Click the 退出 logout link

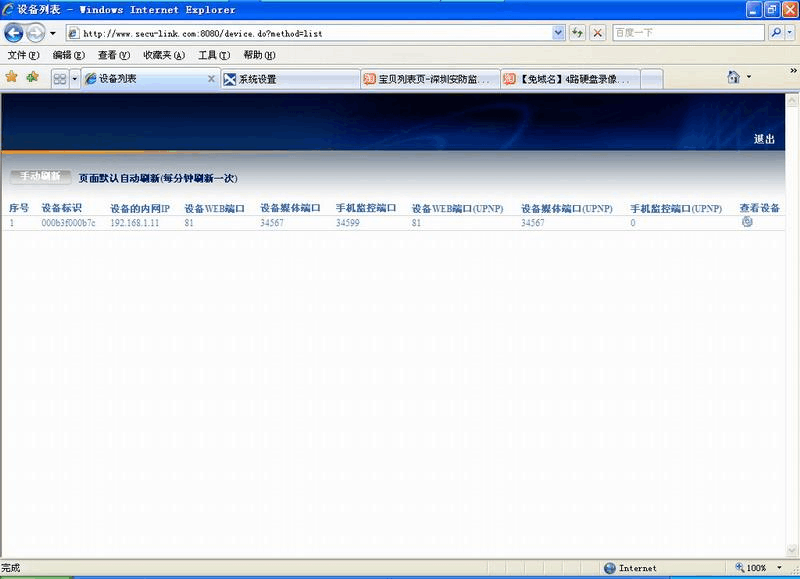coord(764,139)
